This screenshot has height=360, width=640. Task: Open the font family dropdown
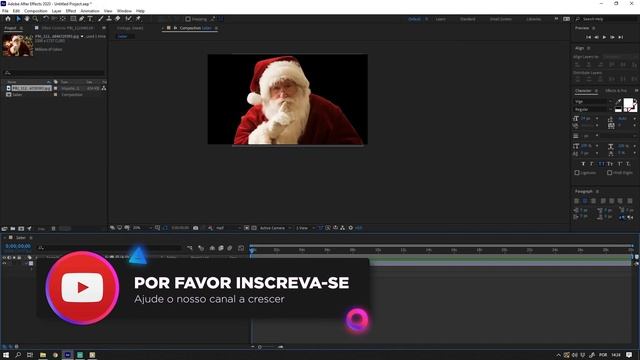[593, 101]
